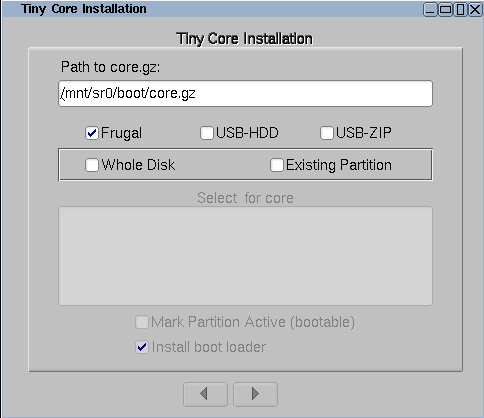The width and height of the screenshot is (484, 418).
Task: Click the tall vertical-maximize titlebar icon
Action: [x=461, y=9]
